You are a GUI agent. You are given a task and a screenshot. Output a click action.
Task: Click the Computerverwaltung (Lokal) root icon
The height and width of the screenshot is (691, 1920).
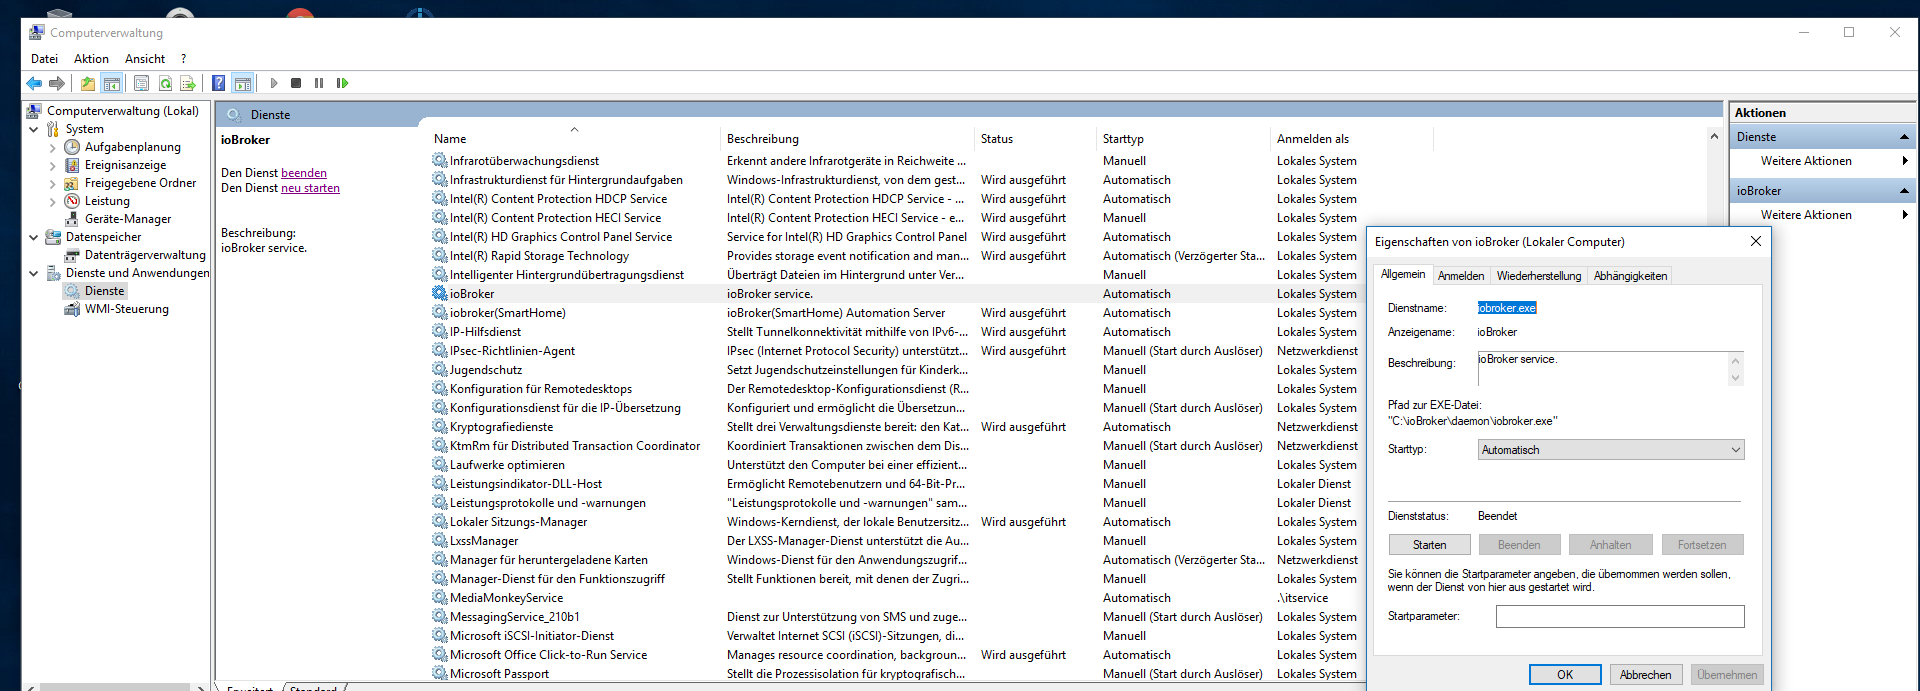34,111
